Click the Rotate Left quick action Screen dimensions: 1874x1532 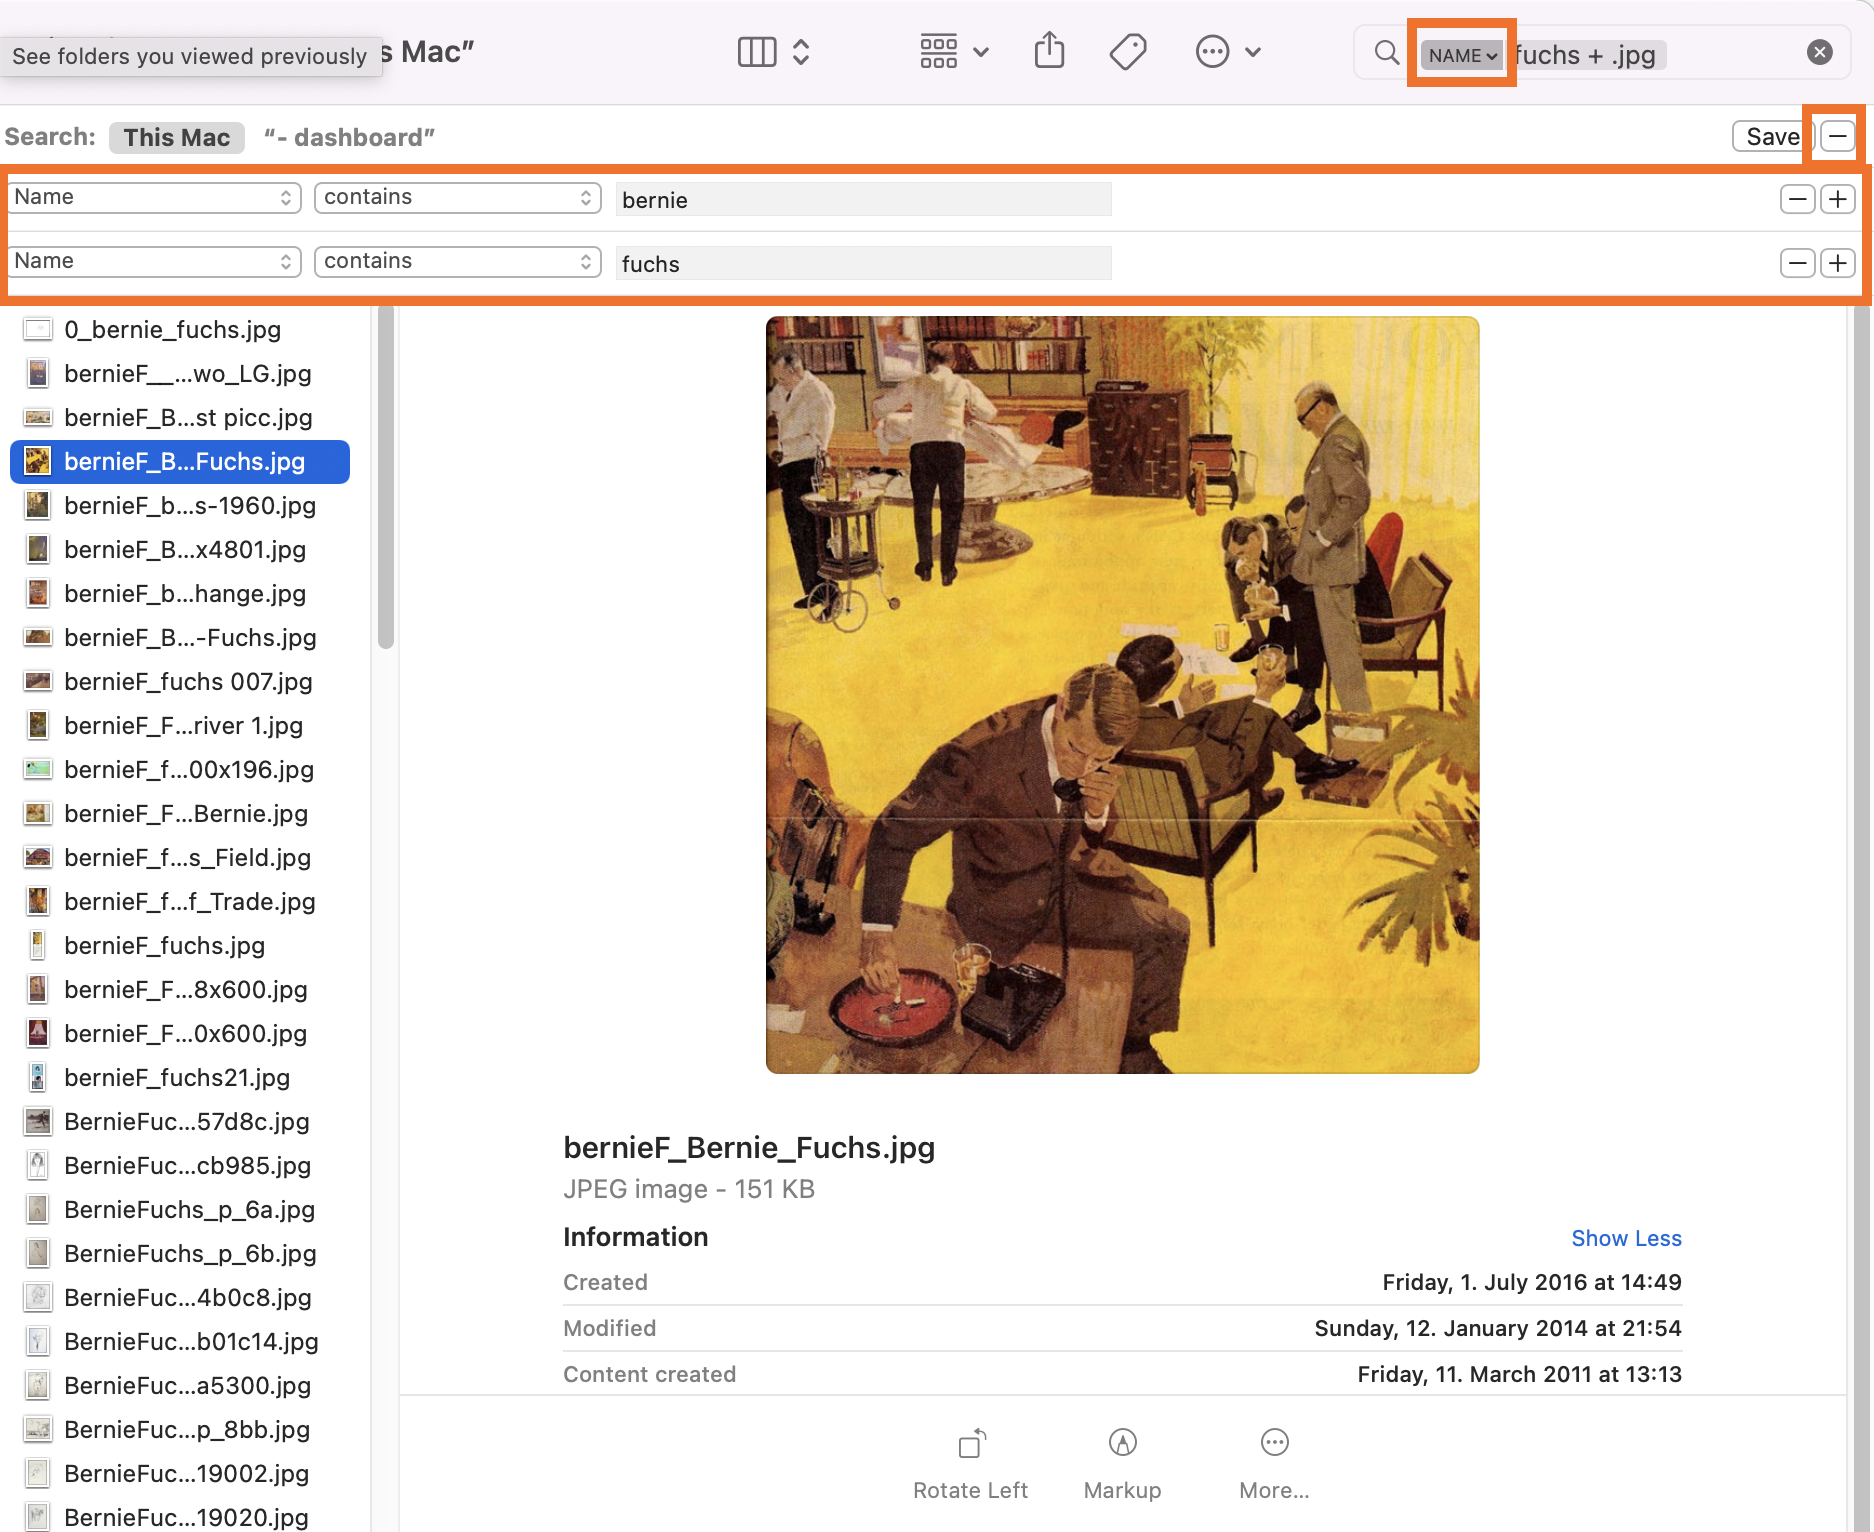[970, 1464]
